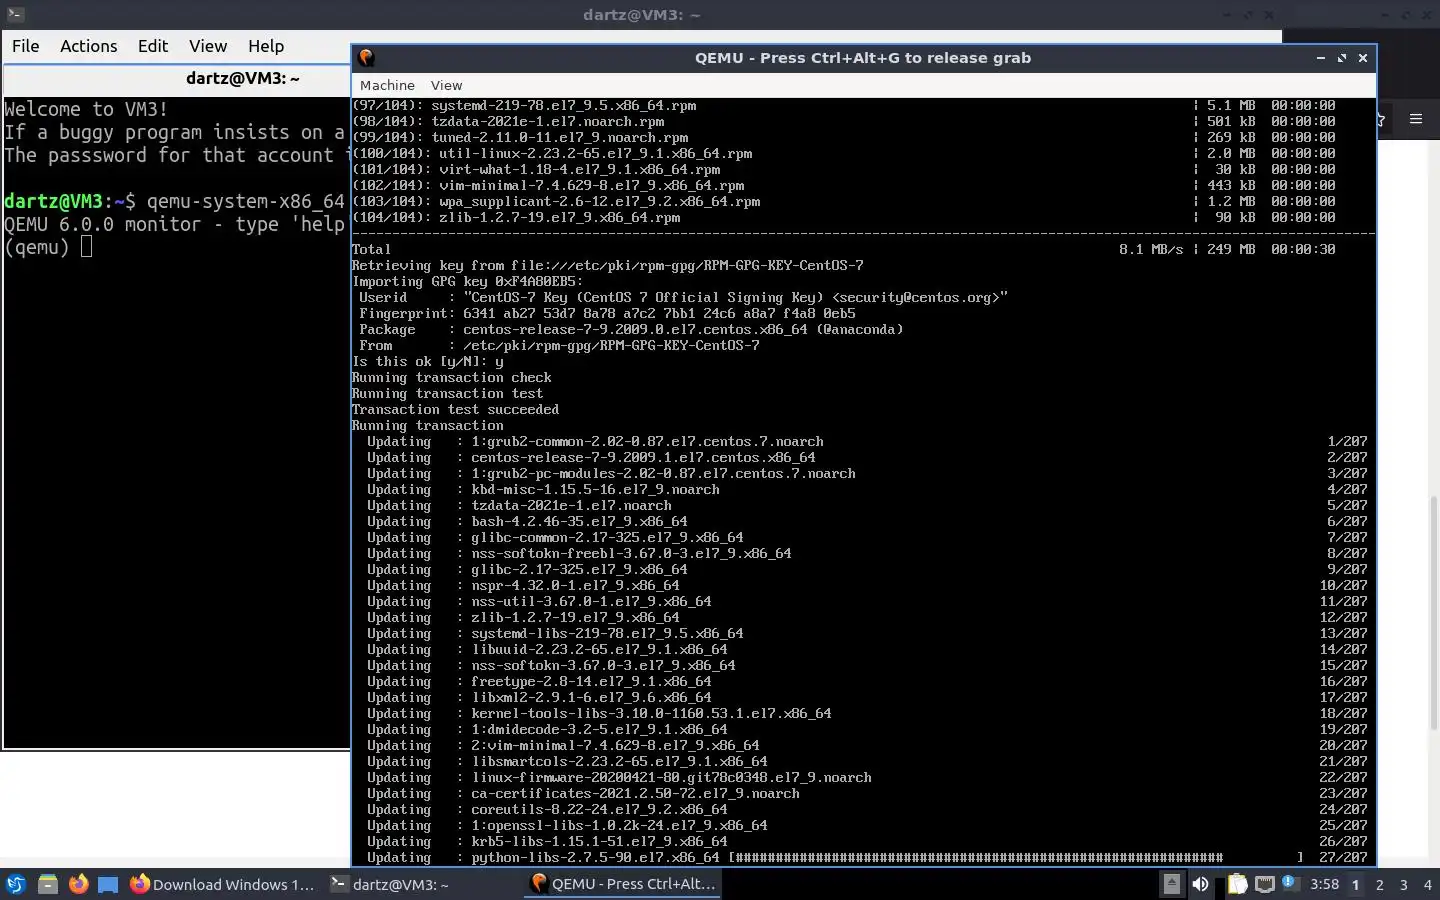
Task: Click the 'QEMU 6.0.0 monitor' line
Action: click(x=174, y=224)
